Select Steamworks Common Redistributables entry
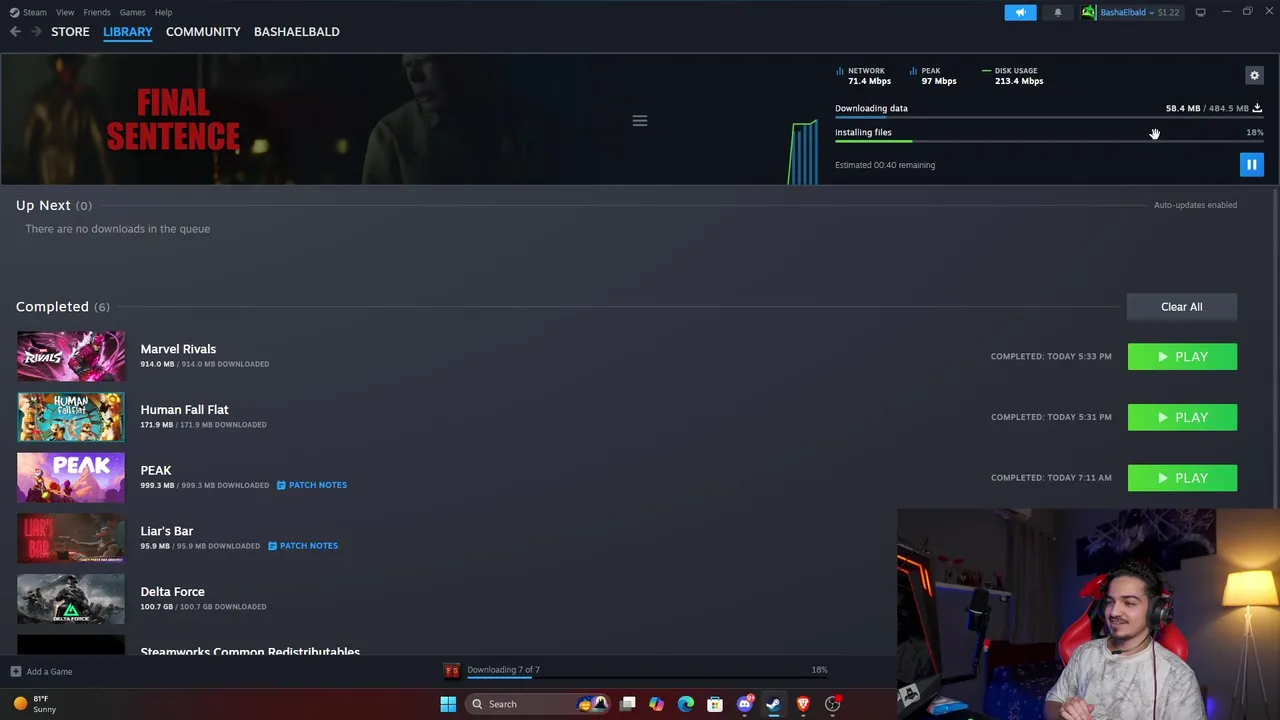 tap(250, 651)
